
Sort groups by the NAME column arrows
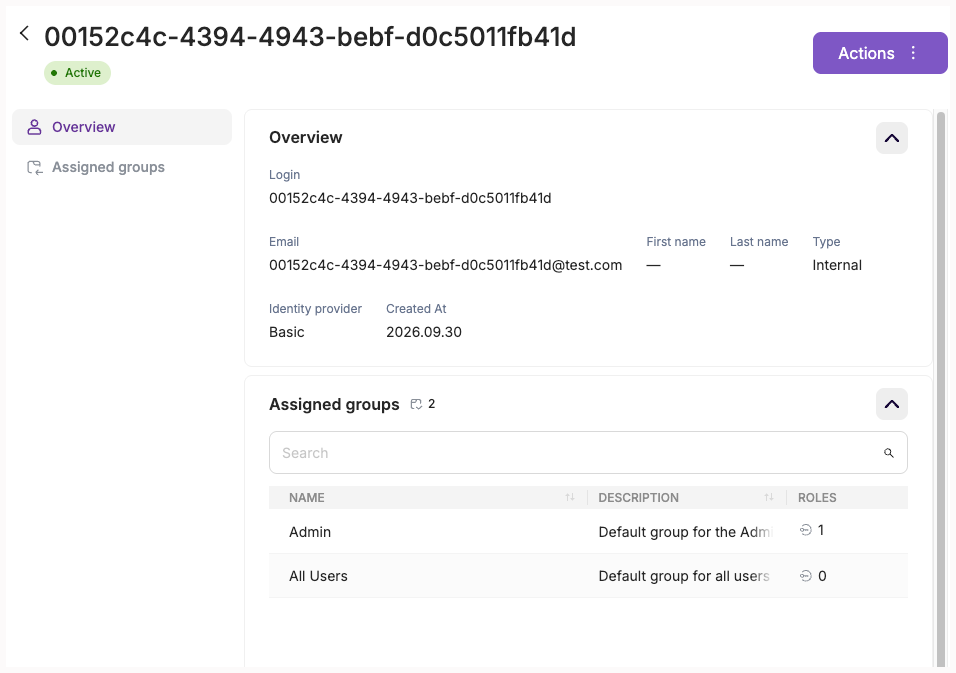tap(569, 497)
